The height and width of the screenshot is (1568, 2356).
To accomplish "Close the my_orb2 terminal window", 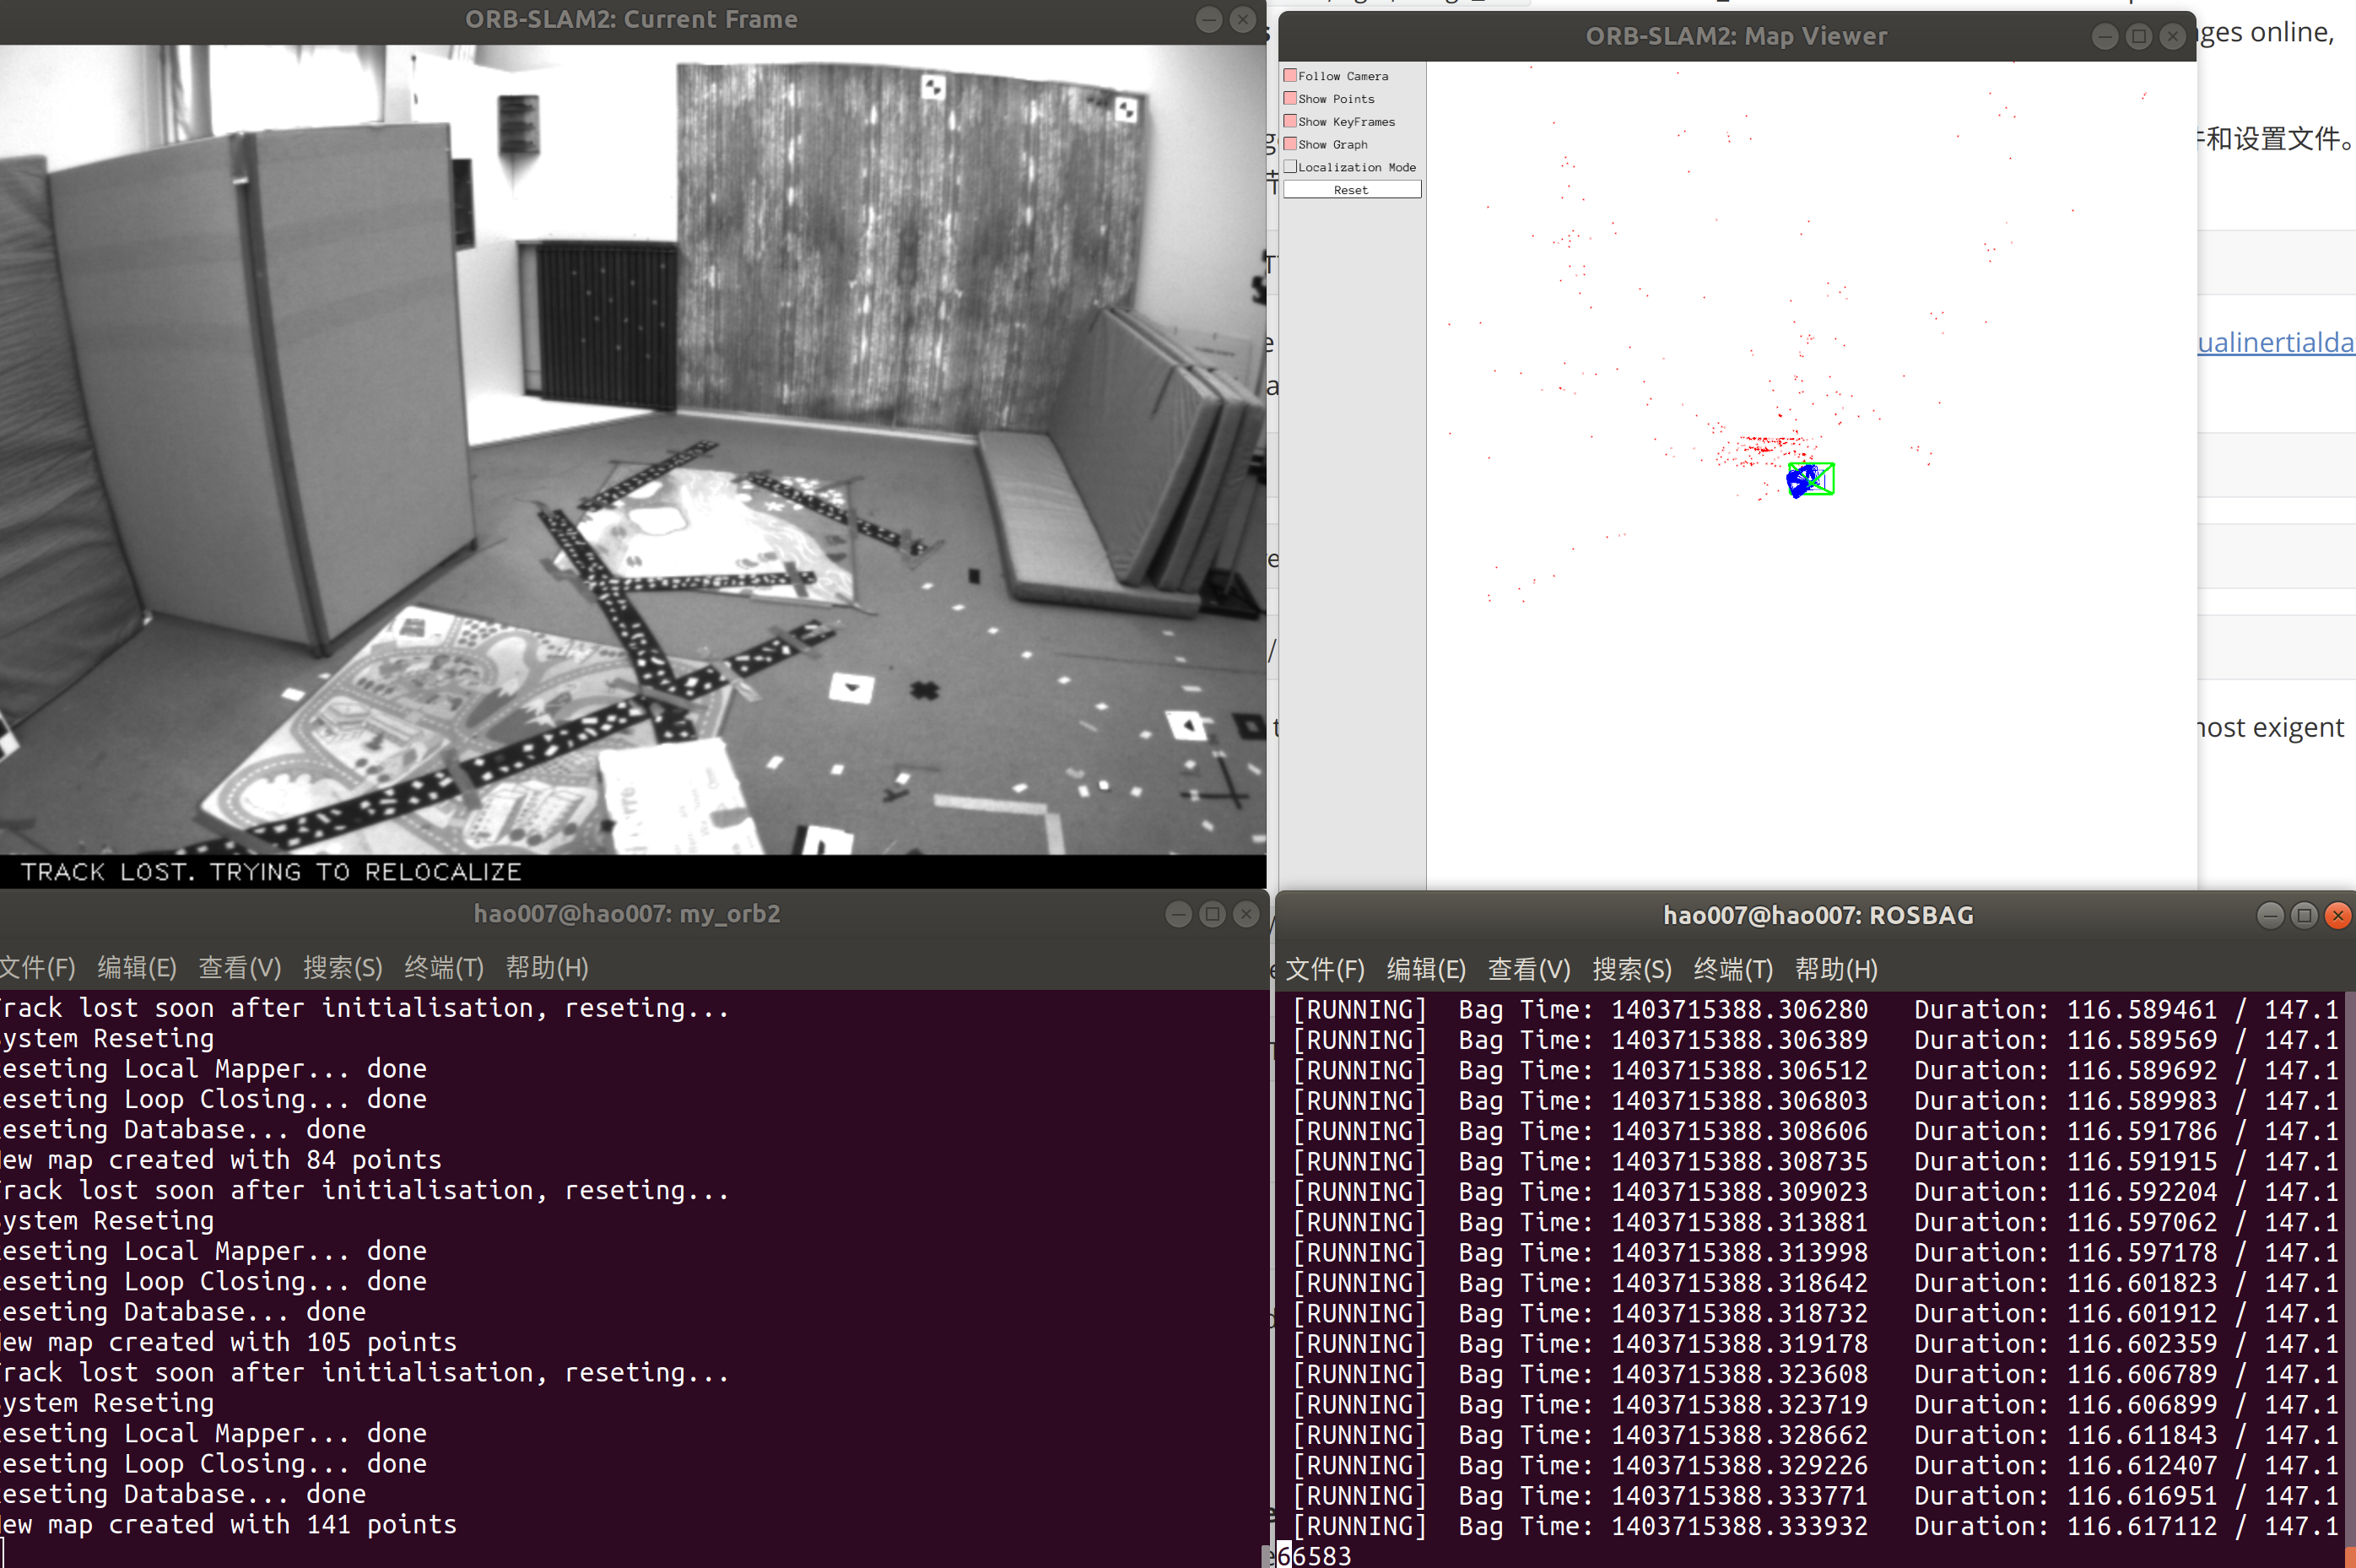I will coord(1246,914).
